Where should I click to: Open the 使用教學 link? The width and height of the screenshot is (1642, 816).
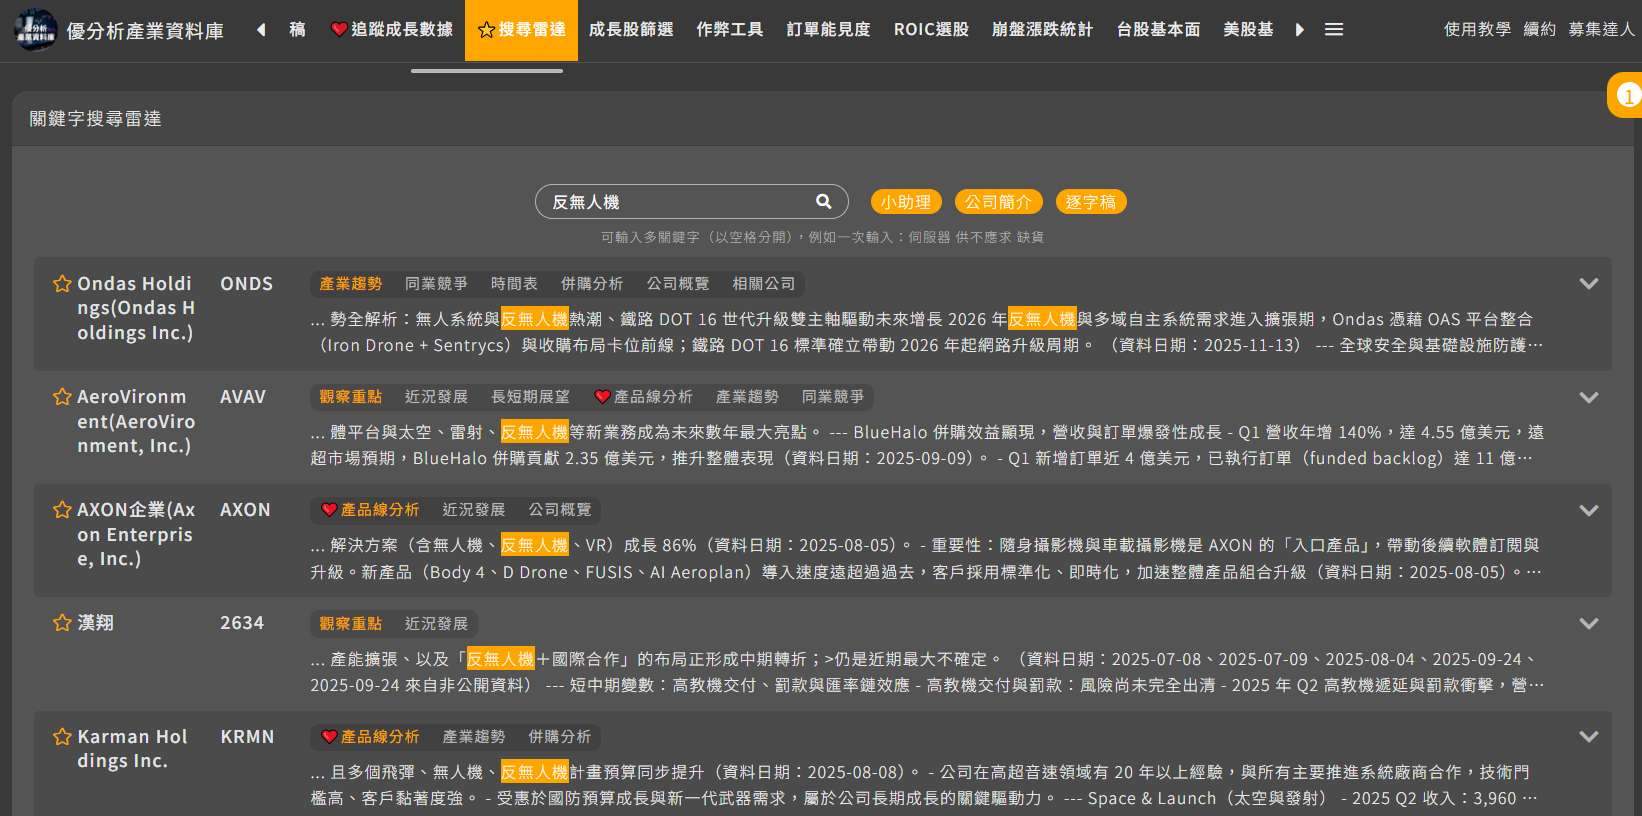(x=1477, y=30)
